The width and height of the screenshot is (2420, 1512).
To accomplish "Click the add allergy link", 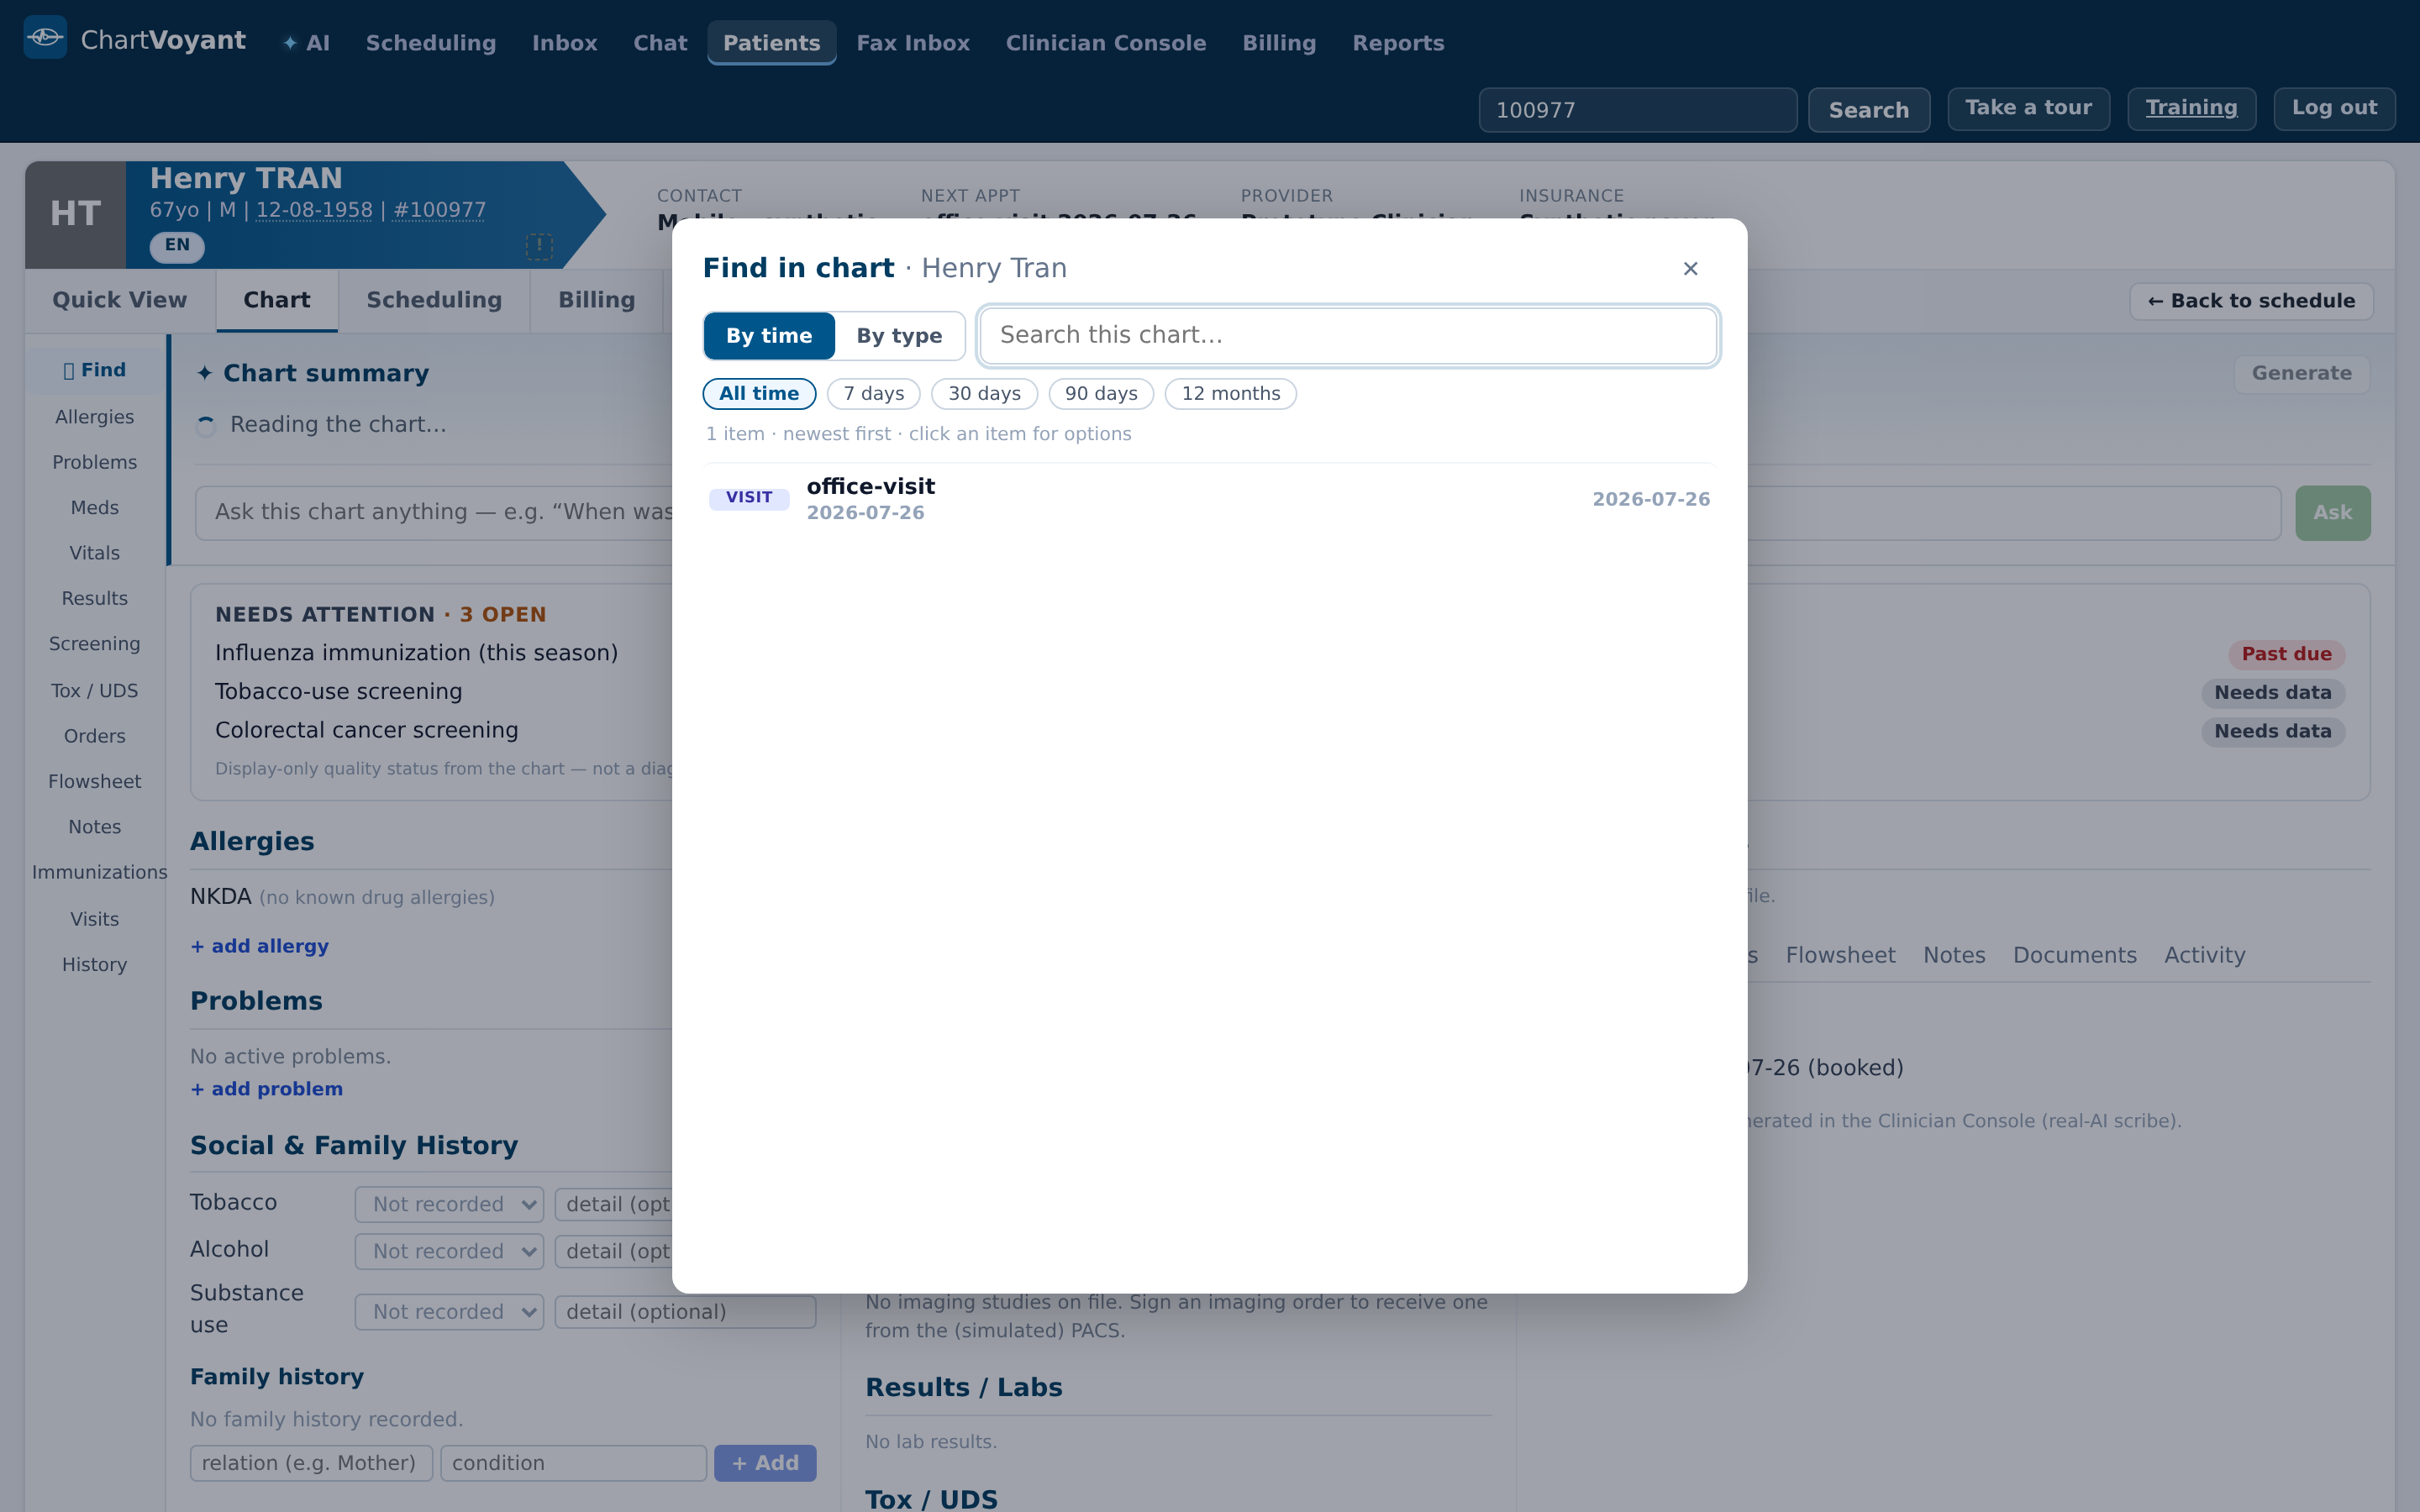I will pos(260,946).
